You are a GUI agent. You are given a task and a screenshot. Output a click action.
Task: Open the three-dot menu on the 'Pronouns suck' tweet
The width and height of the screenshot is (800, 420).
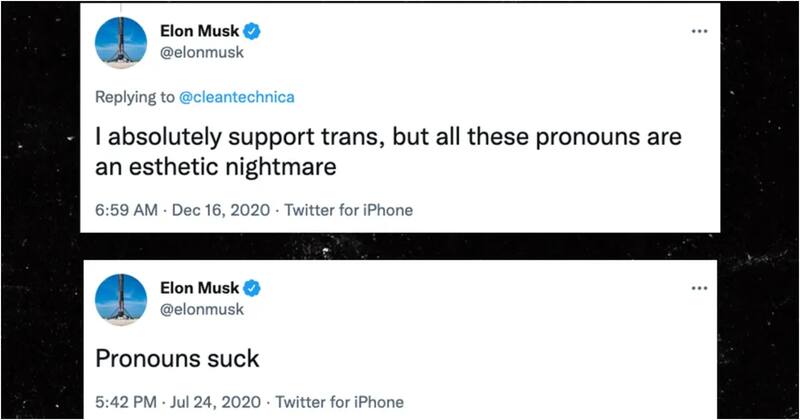699,287
